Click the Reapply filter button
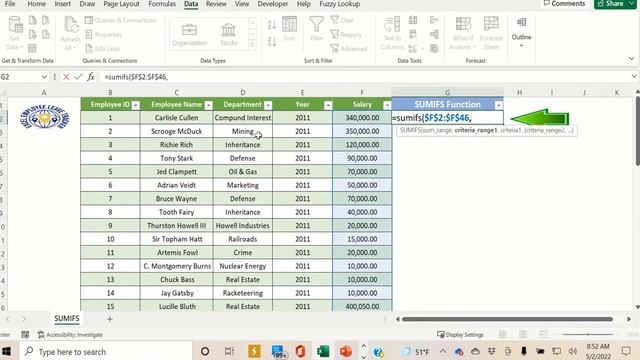This screenshot has height=360, width=640. [346, 35]
